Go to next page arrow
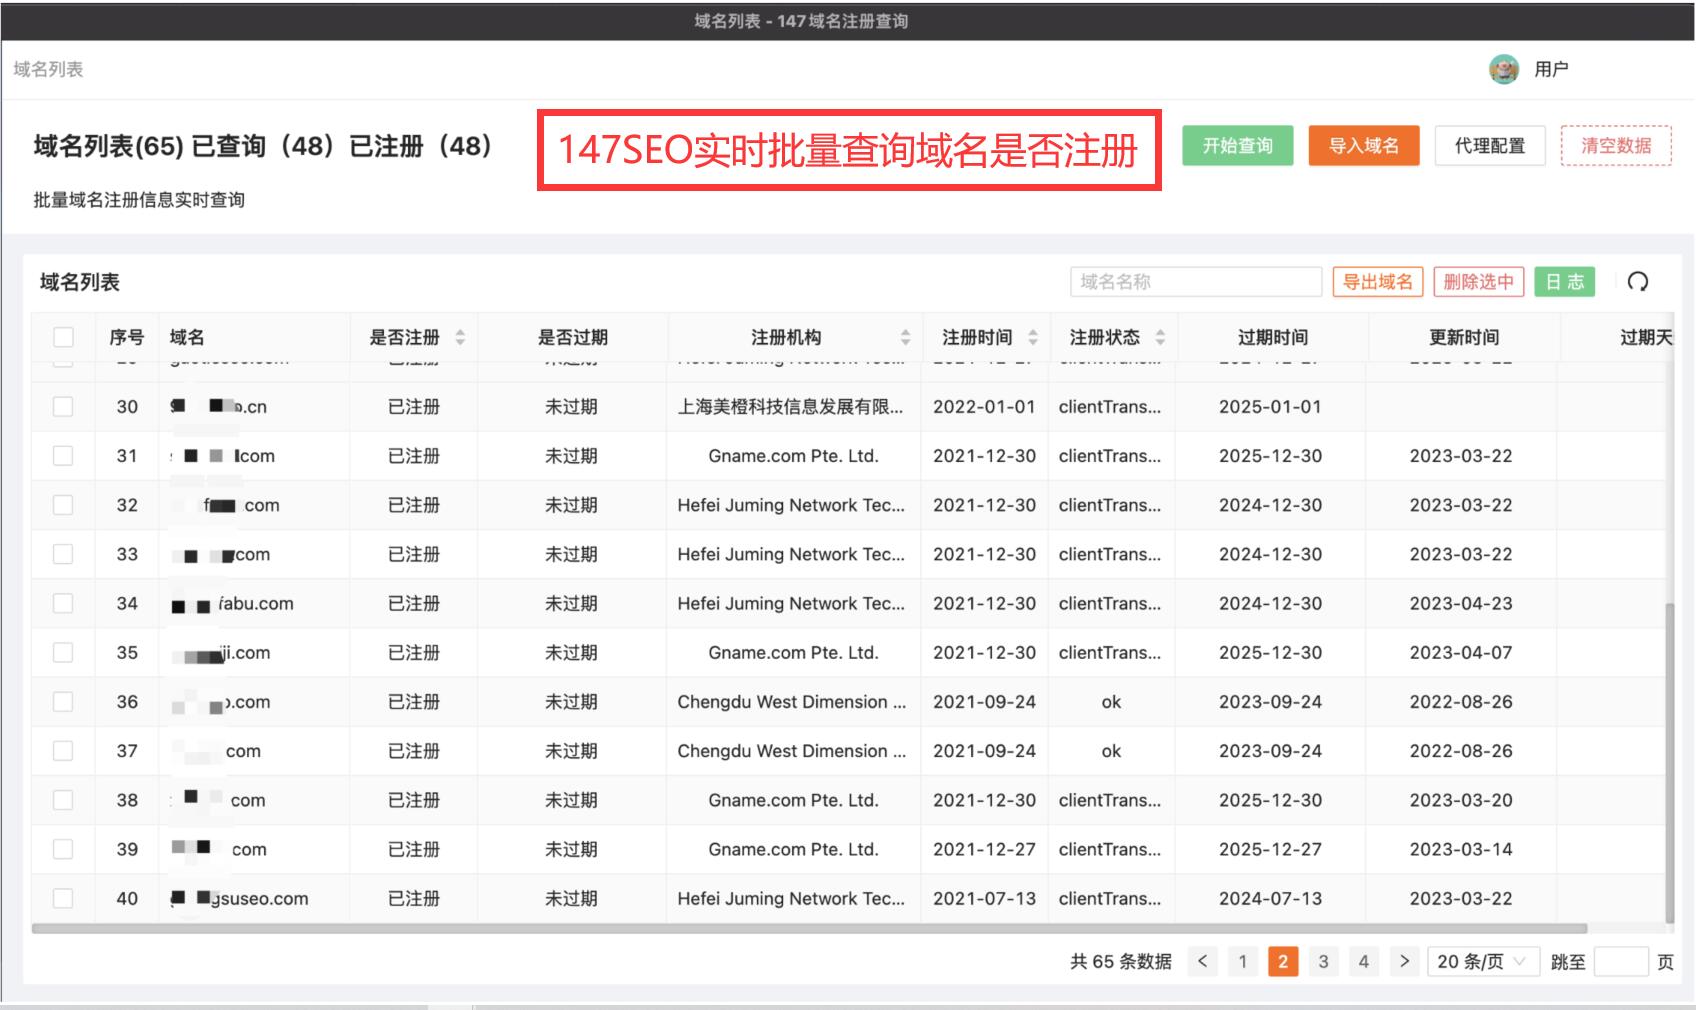 pos(1404,961)
